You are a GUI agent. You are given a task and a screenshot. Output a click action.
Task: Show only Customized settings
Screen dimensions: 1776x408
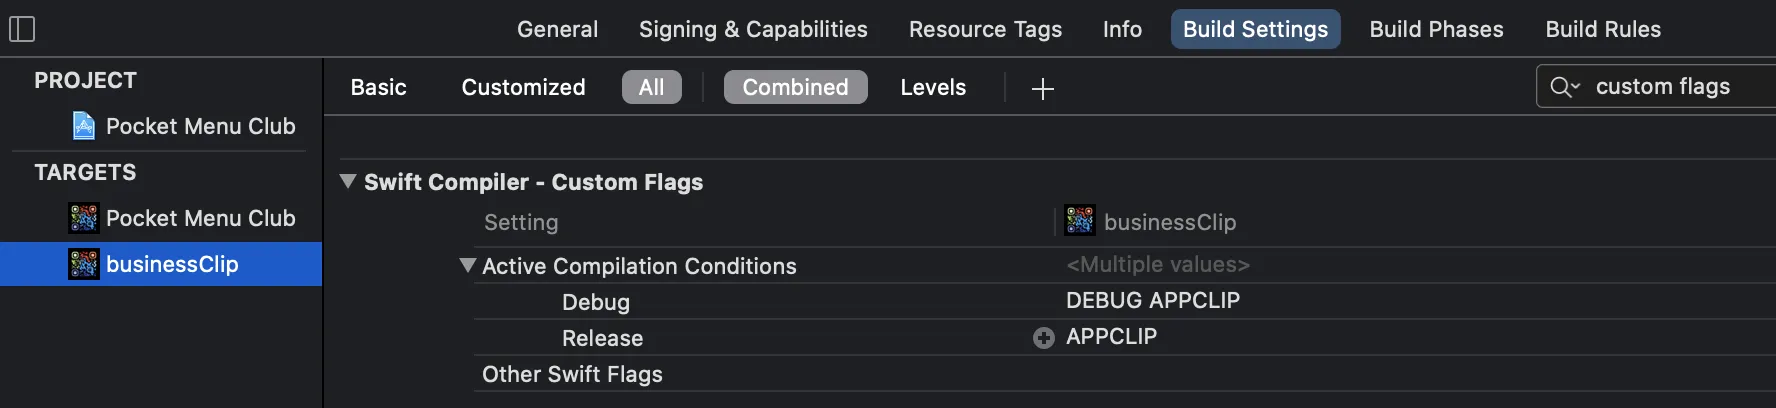point(523,87)
